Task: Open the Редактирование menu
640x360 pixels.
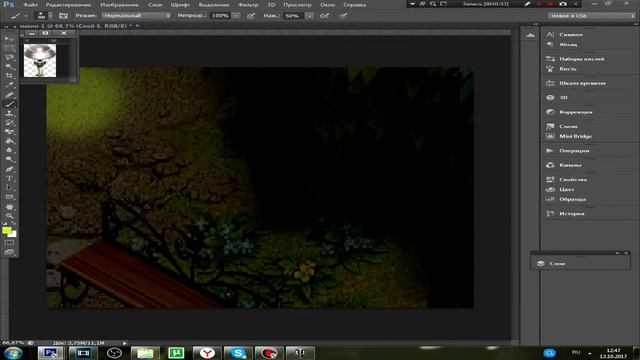Action: 68,4
